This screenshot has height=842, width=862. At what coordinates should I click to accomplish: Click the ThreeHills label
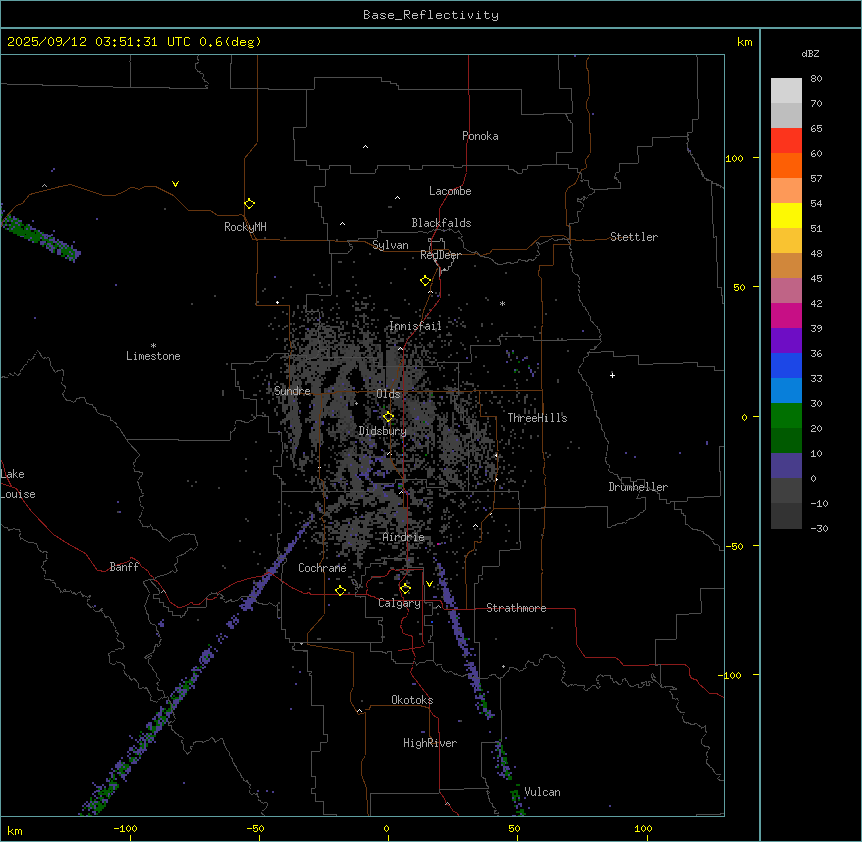[537, 418]
